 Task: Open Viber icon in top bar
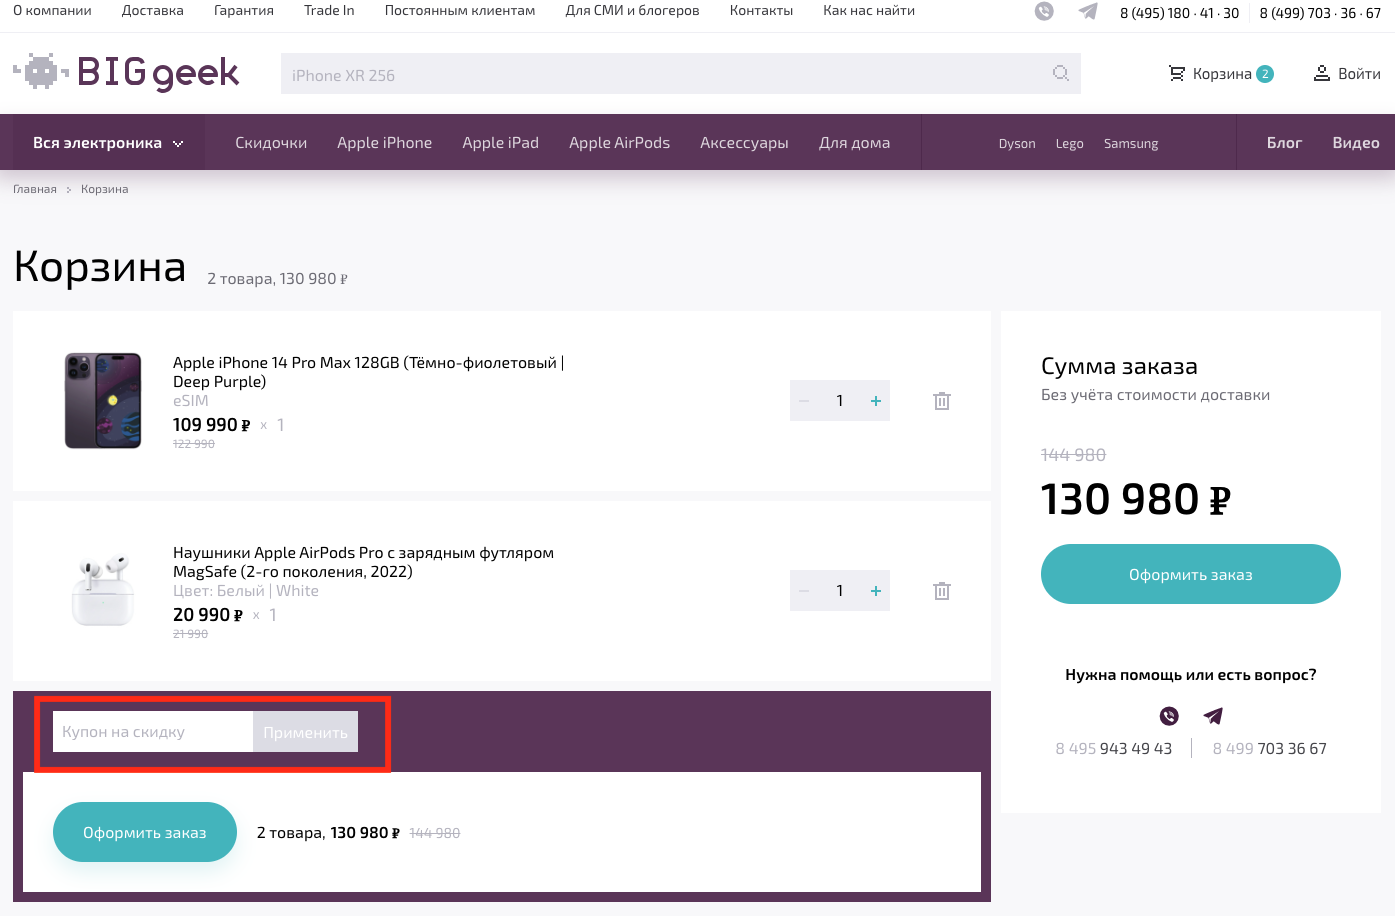(1044, 11)
